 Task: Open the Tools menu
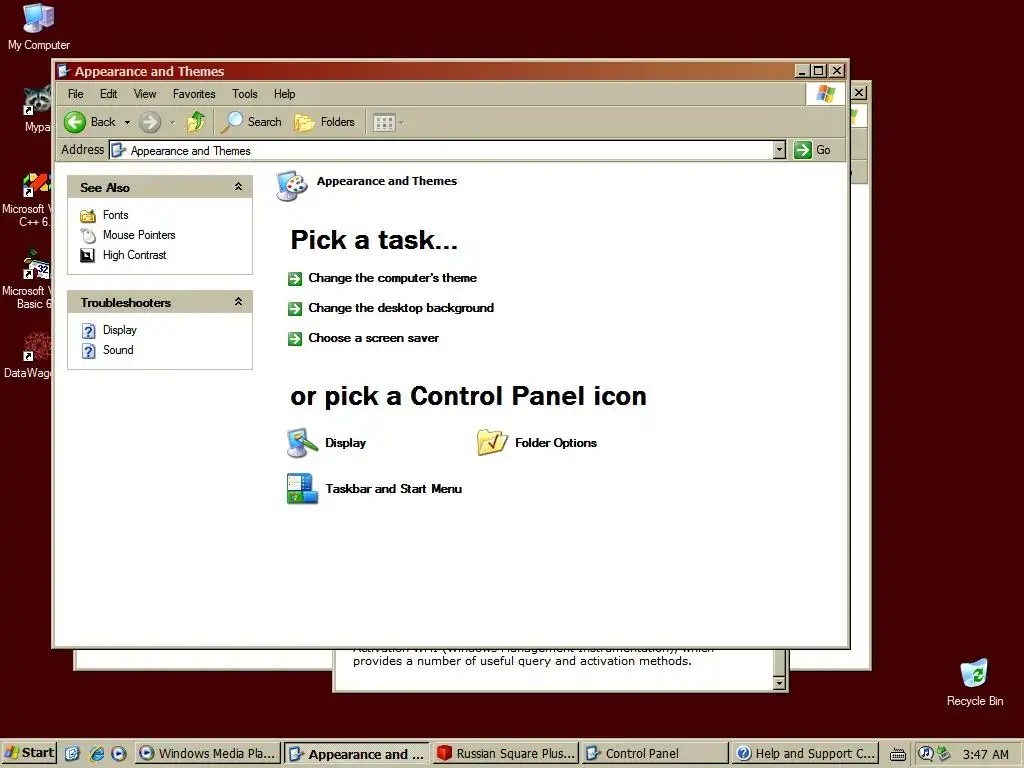[x=245, y=94]
